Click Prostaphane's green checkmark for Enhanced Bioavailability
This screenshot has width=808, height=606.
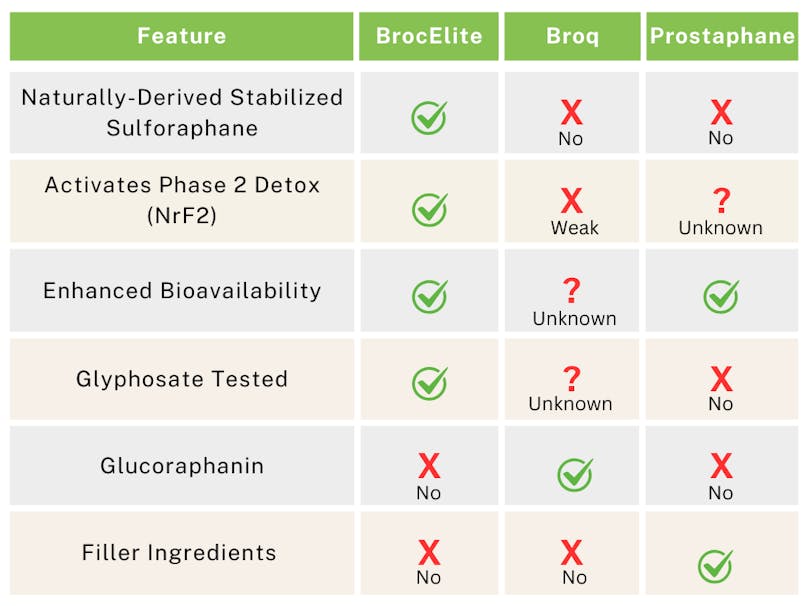pyautogui.click(x=720, y=296)
